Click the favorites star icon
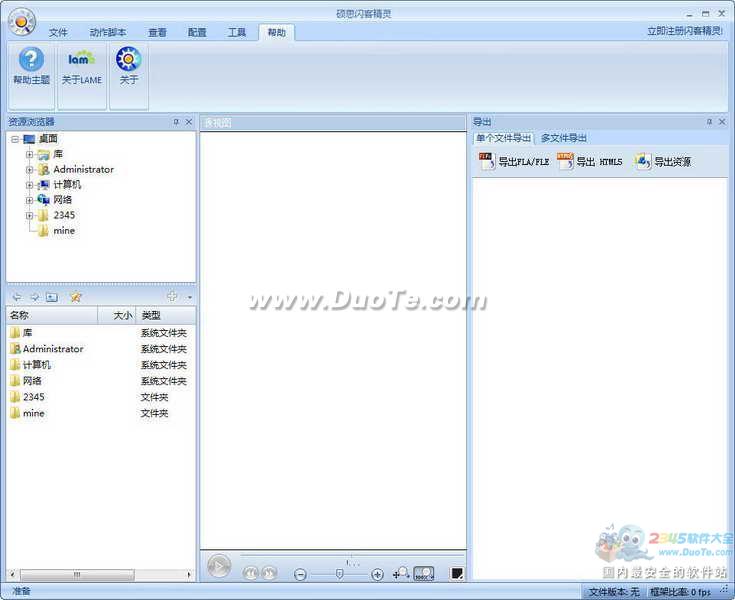Viewport: 735px width, 600px height. click(75, 297)
